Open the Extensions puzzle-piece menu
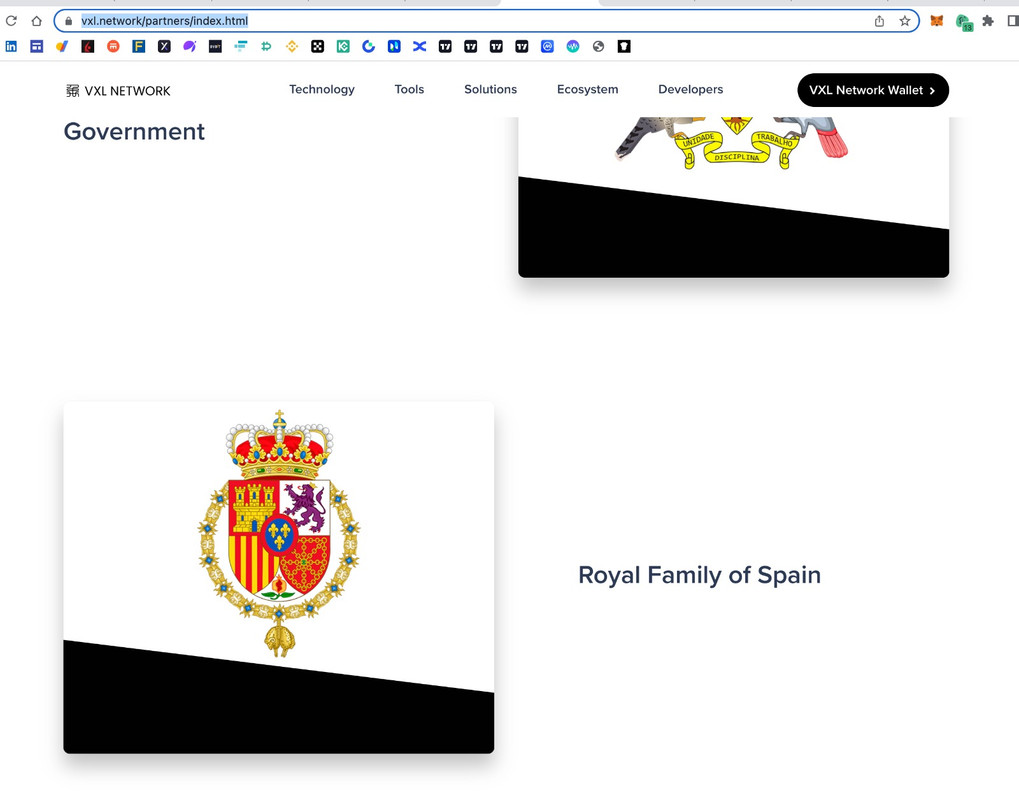The width and height of the screenshot is (1019, 800). [988, 21]
